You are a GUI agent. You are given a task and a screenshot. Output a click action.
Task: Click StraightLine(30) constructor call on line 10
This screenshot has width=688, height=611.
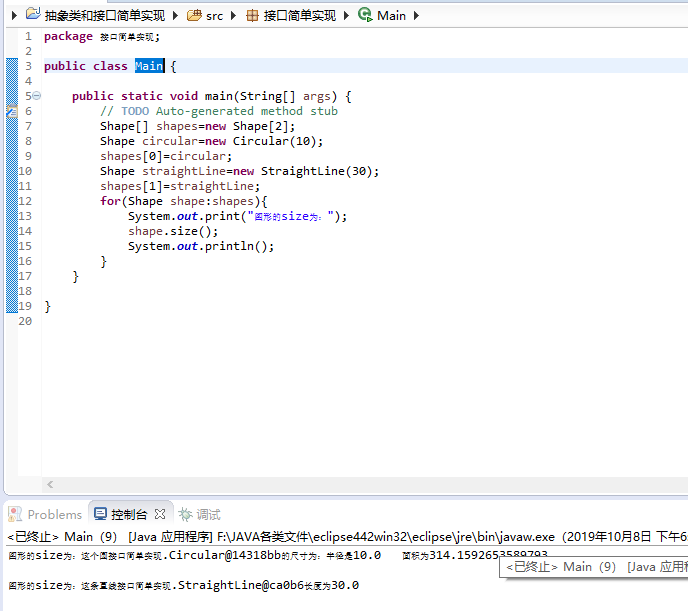tap(316, 171)
